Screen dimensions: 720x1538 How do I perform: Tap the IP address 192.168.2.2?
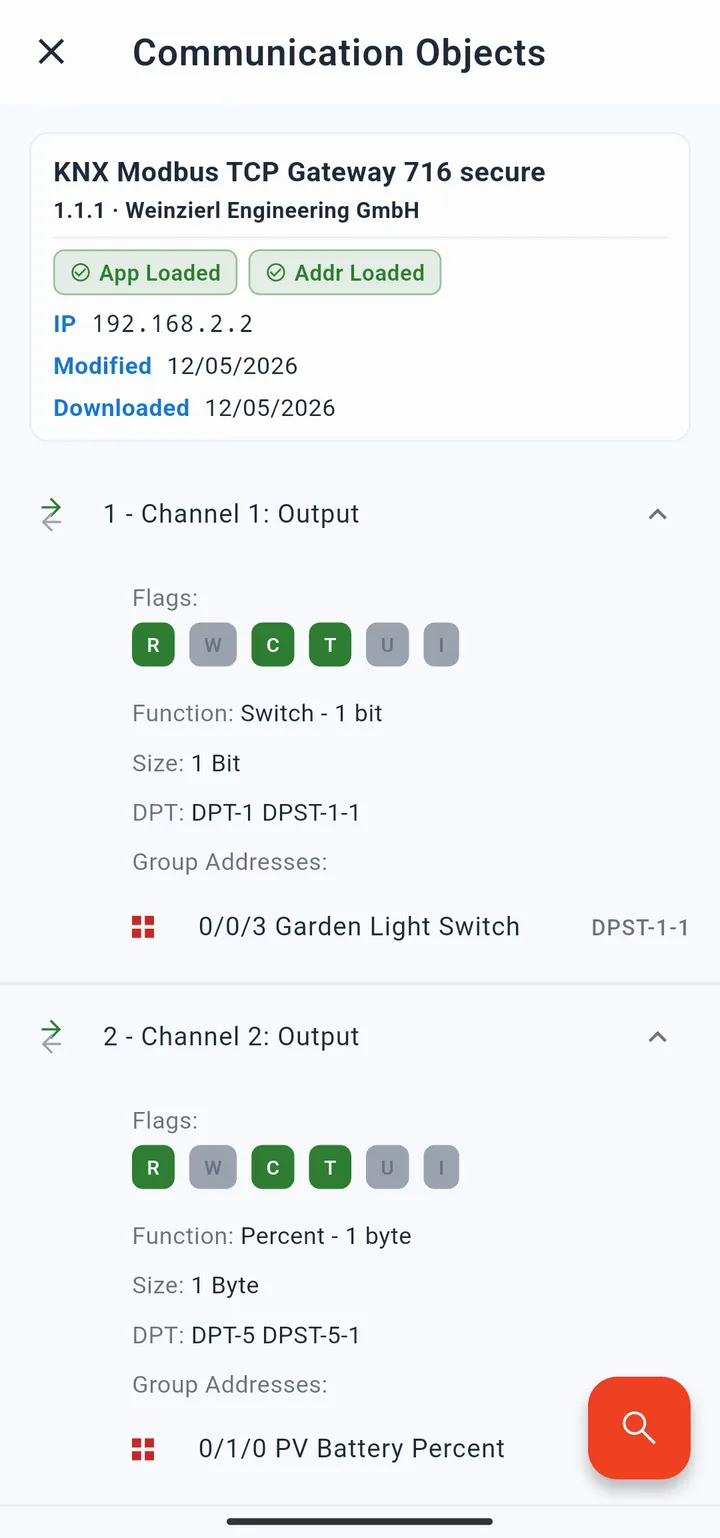[172, 324]
